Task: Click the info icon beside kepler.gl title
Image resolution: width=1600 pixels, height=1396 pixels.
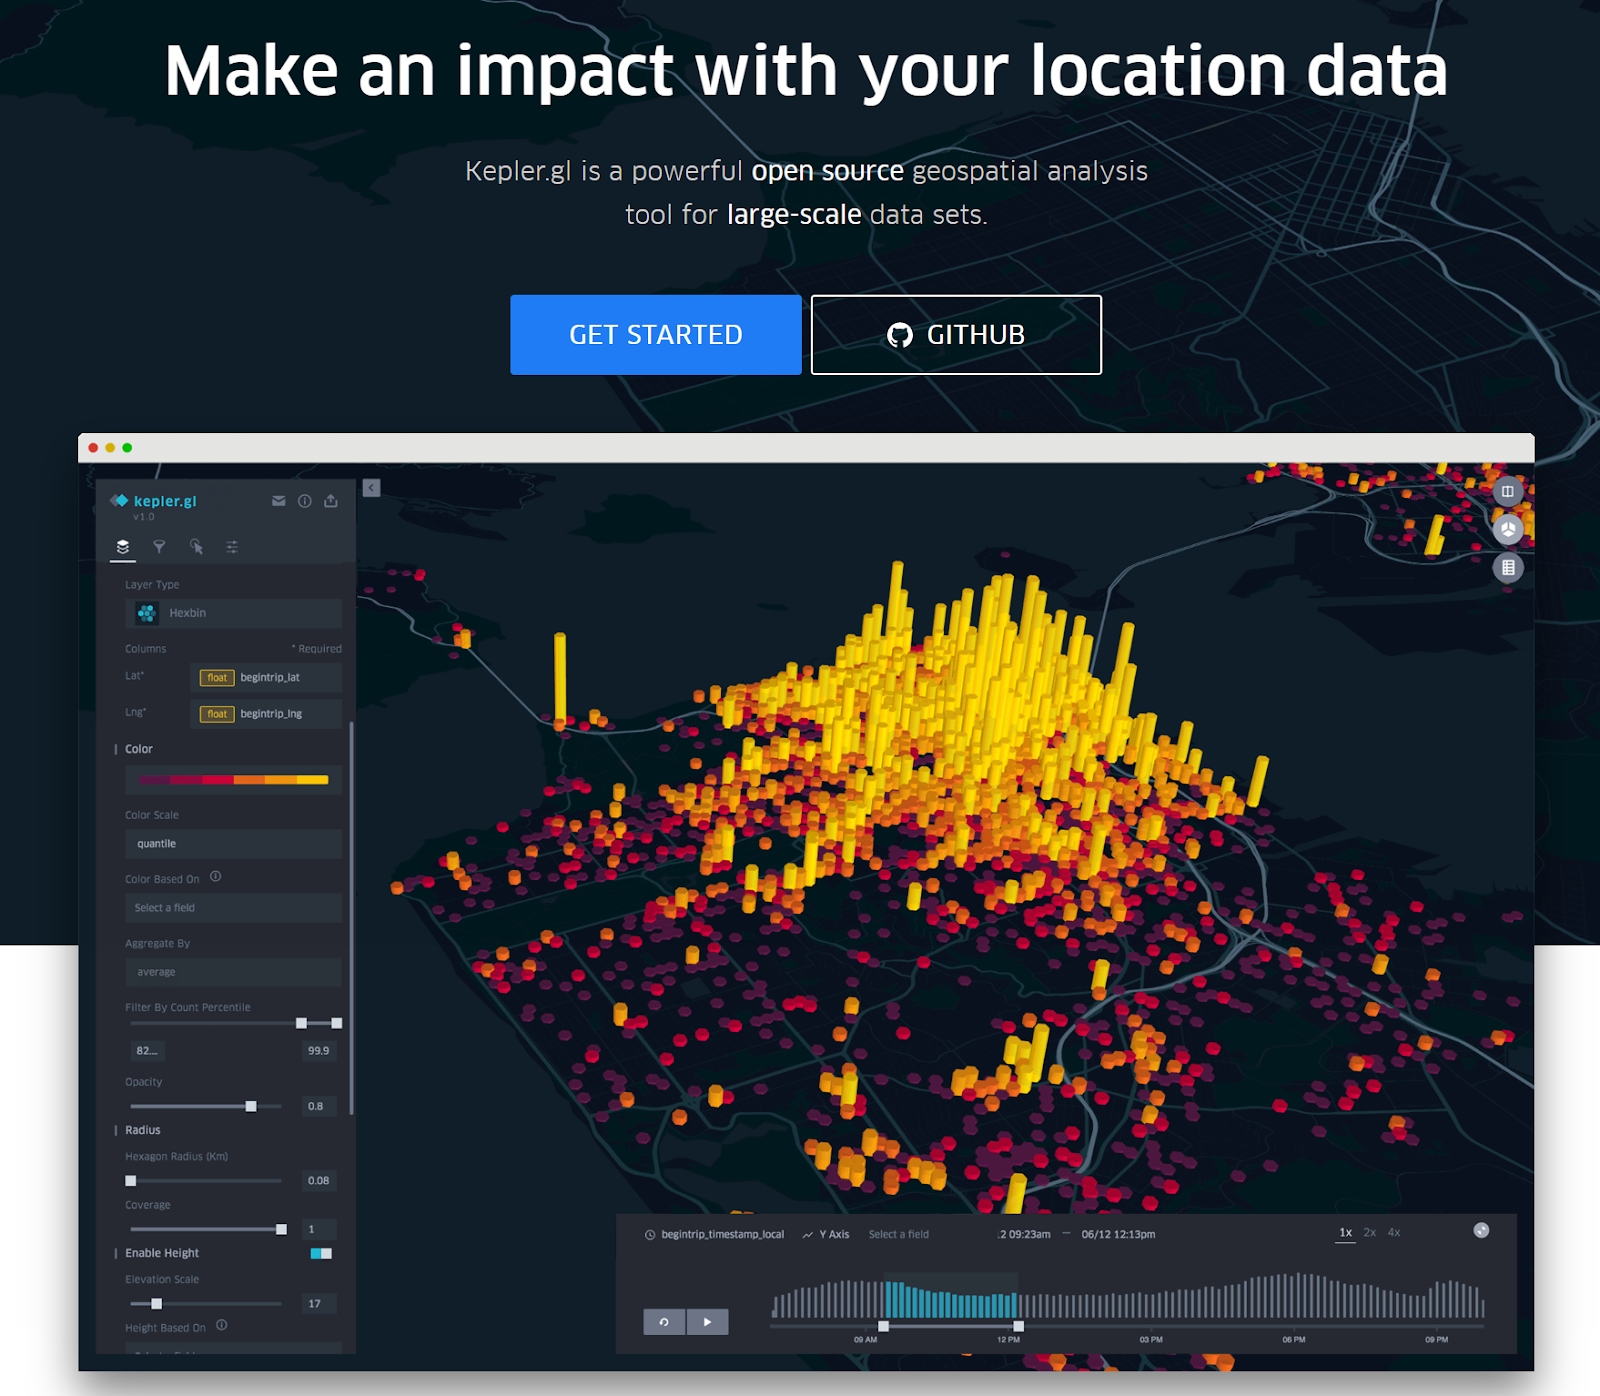Action: point(305,501)
